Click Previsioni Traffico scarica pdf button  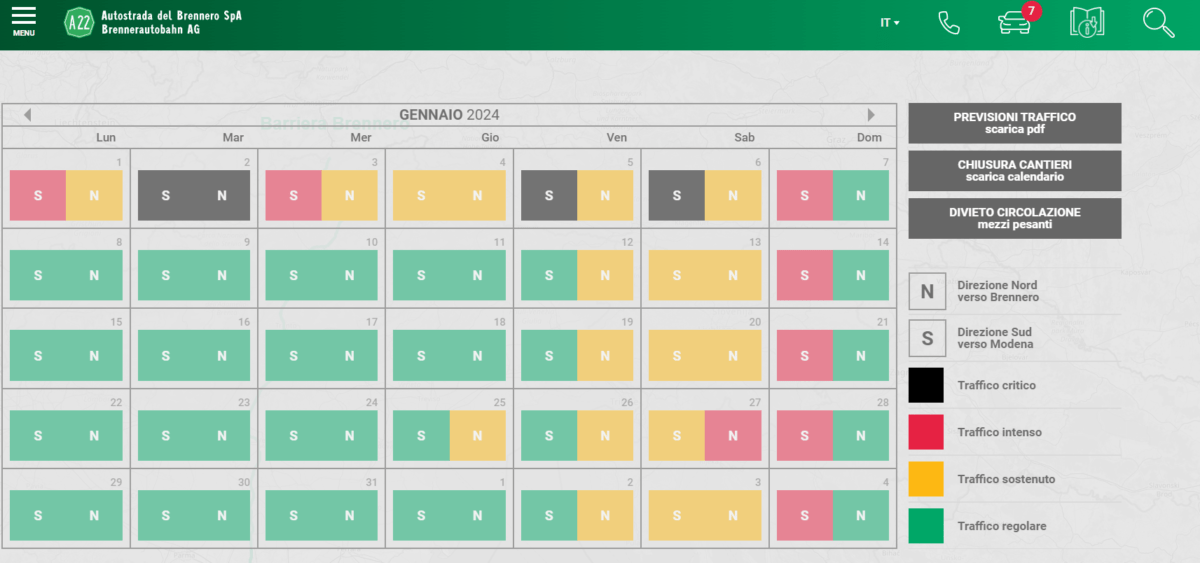click(1014, 123)
